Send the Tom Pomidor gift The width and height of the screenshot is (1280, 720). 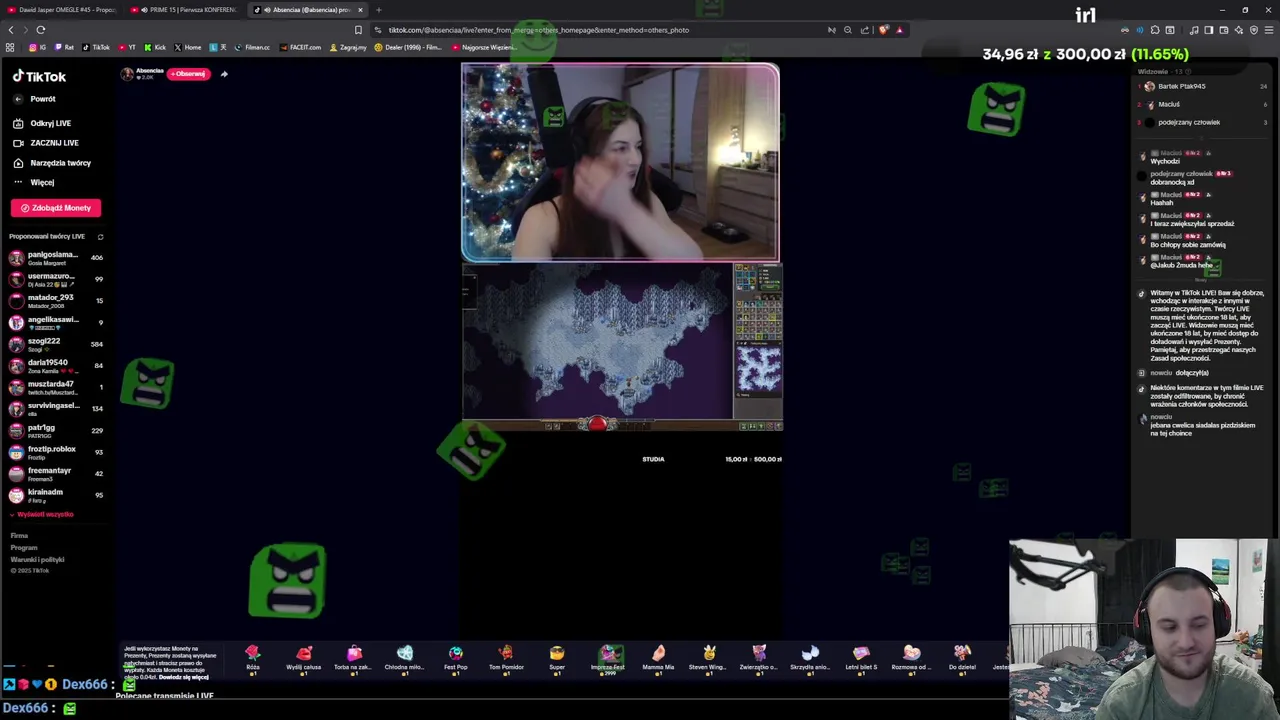pos(506,659)
